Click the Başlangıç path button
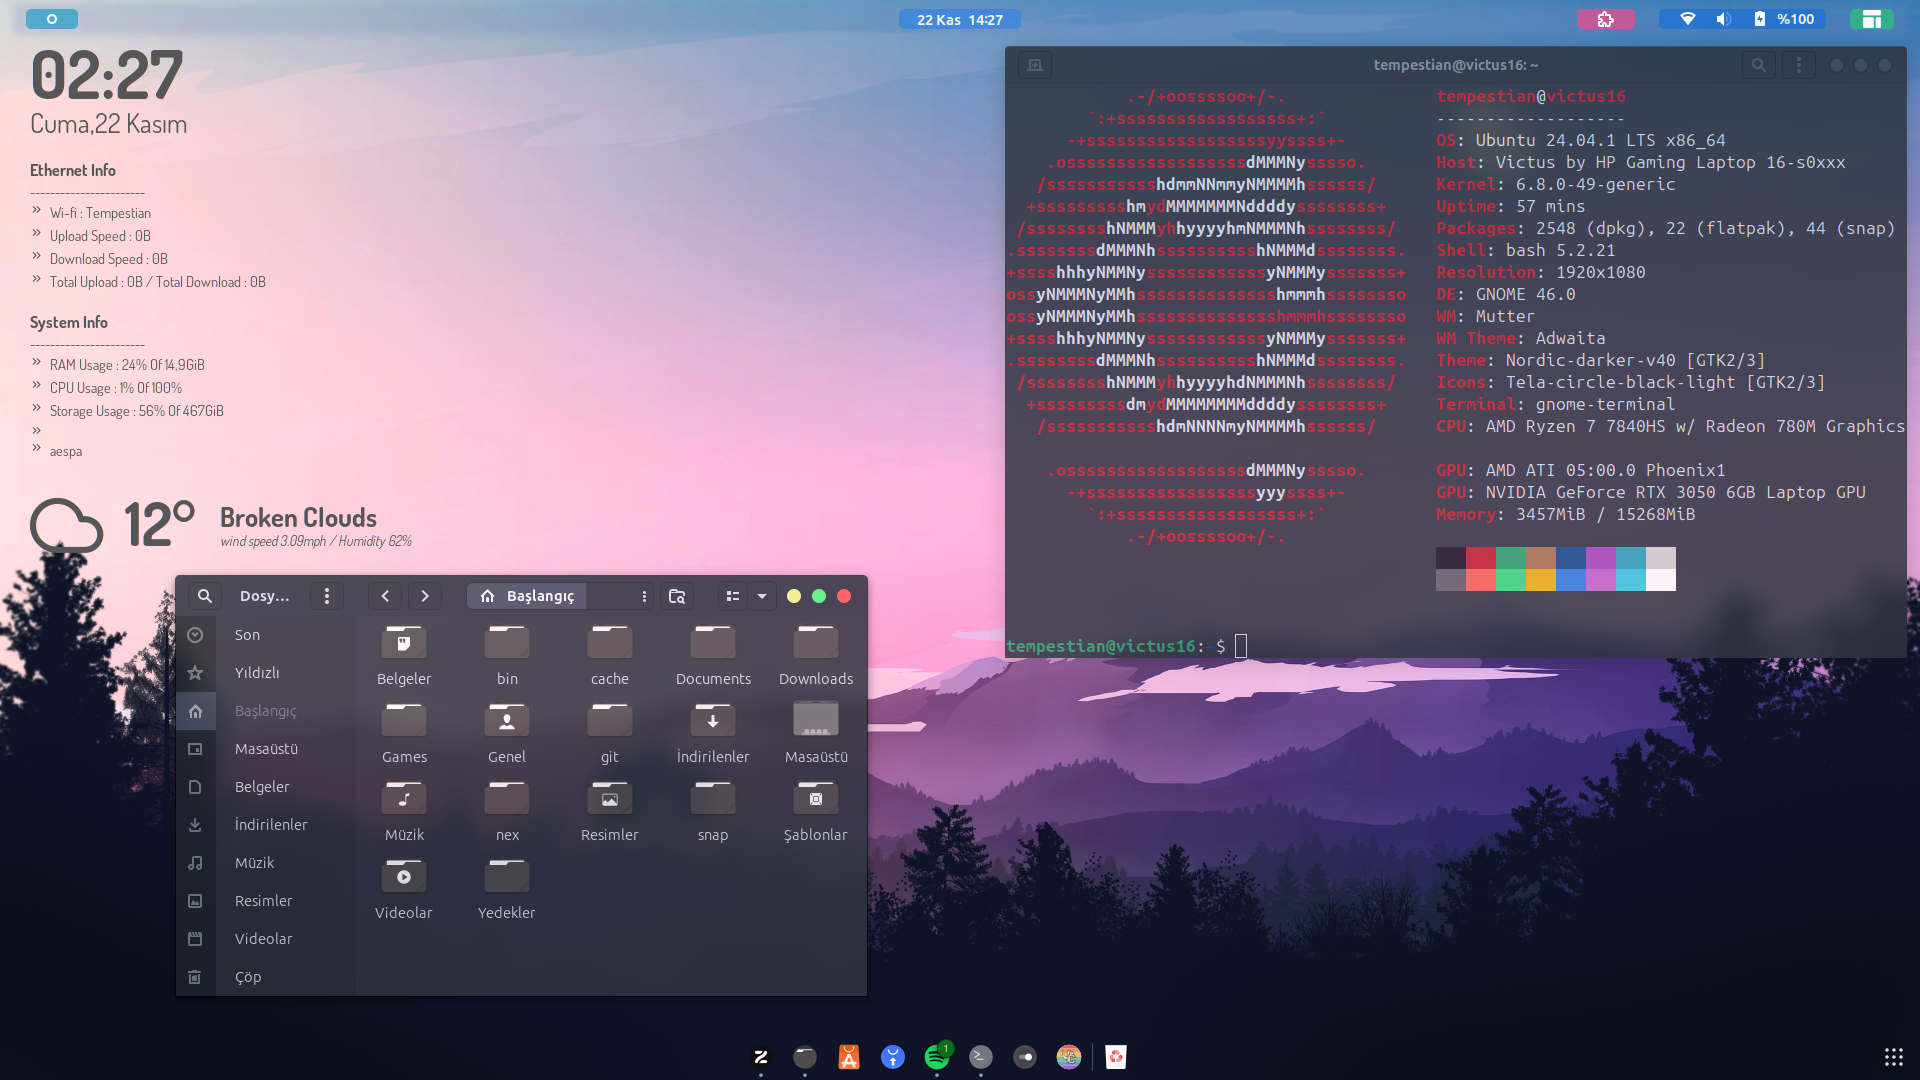This screenshot has width=1920, height=1080. (x=528, y=596)
